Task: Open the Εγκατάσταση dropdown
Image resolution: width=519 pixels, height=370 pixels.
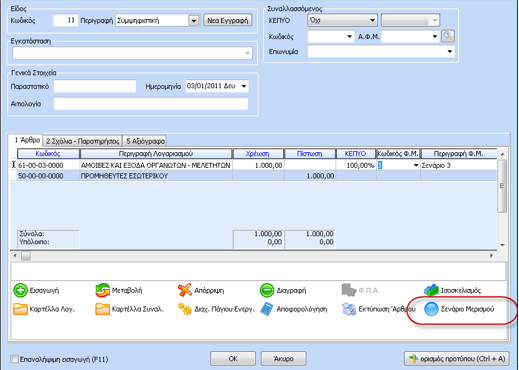Action: [x=247, y=53]
